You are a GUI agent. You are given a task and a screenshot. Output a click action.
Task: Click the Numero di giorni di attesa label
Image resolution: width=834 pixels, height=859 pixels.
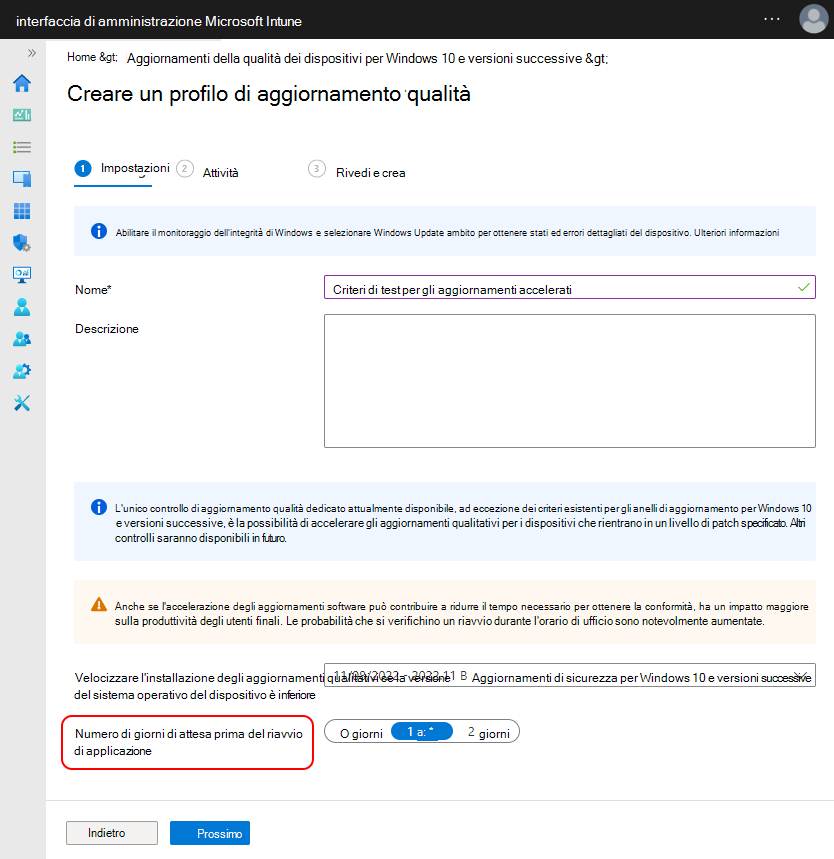point(188,742)
